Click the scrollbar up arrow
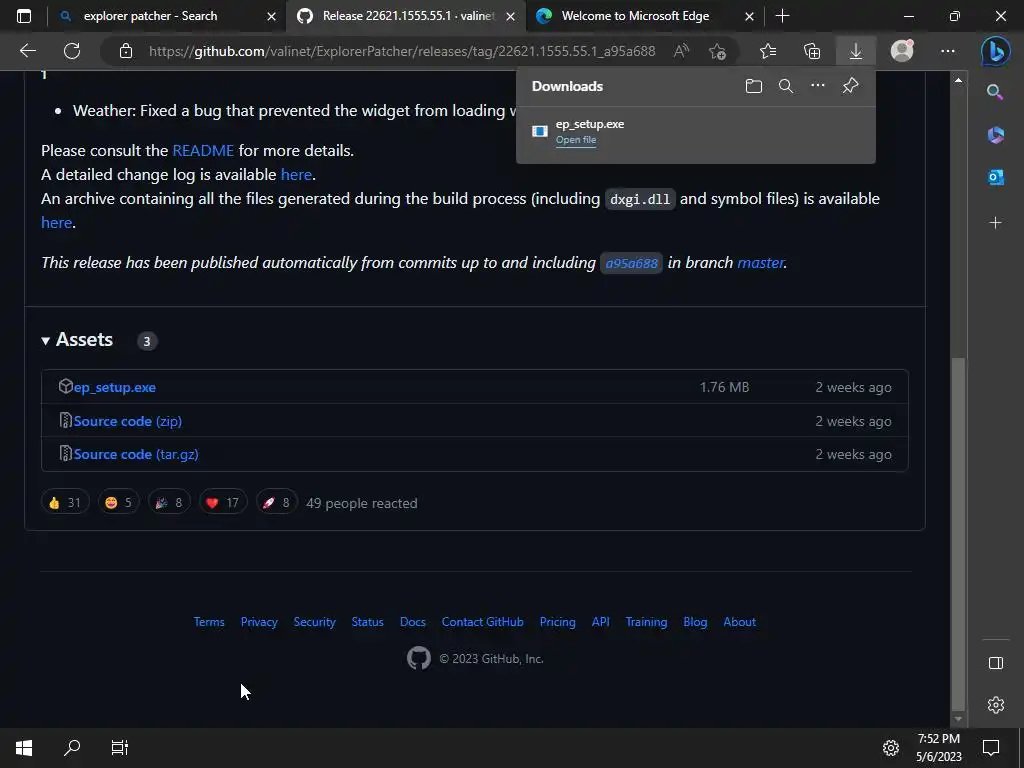Viewport: 1024px width, 768px height. point(958,80)
